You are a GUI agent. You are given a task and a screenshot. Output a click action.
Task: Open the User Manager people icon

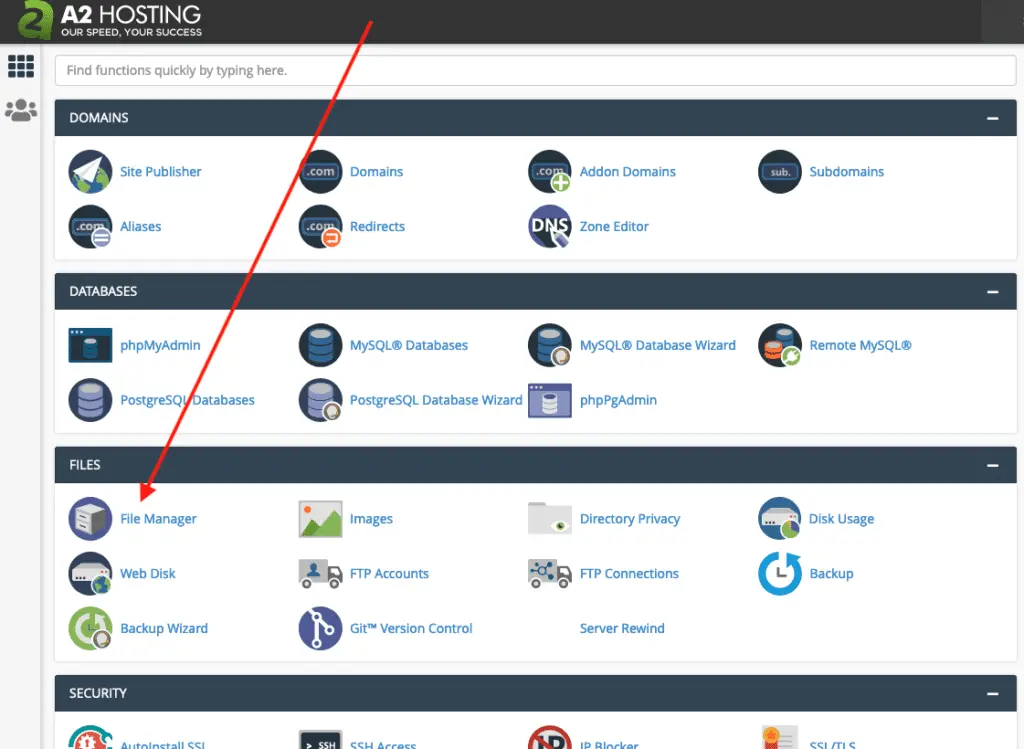pos(21,110)
